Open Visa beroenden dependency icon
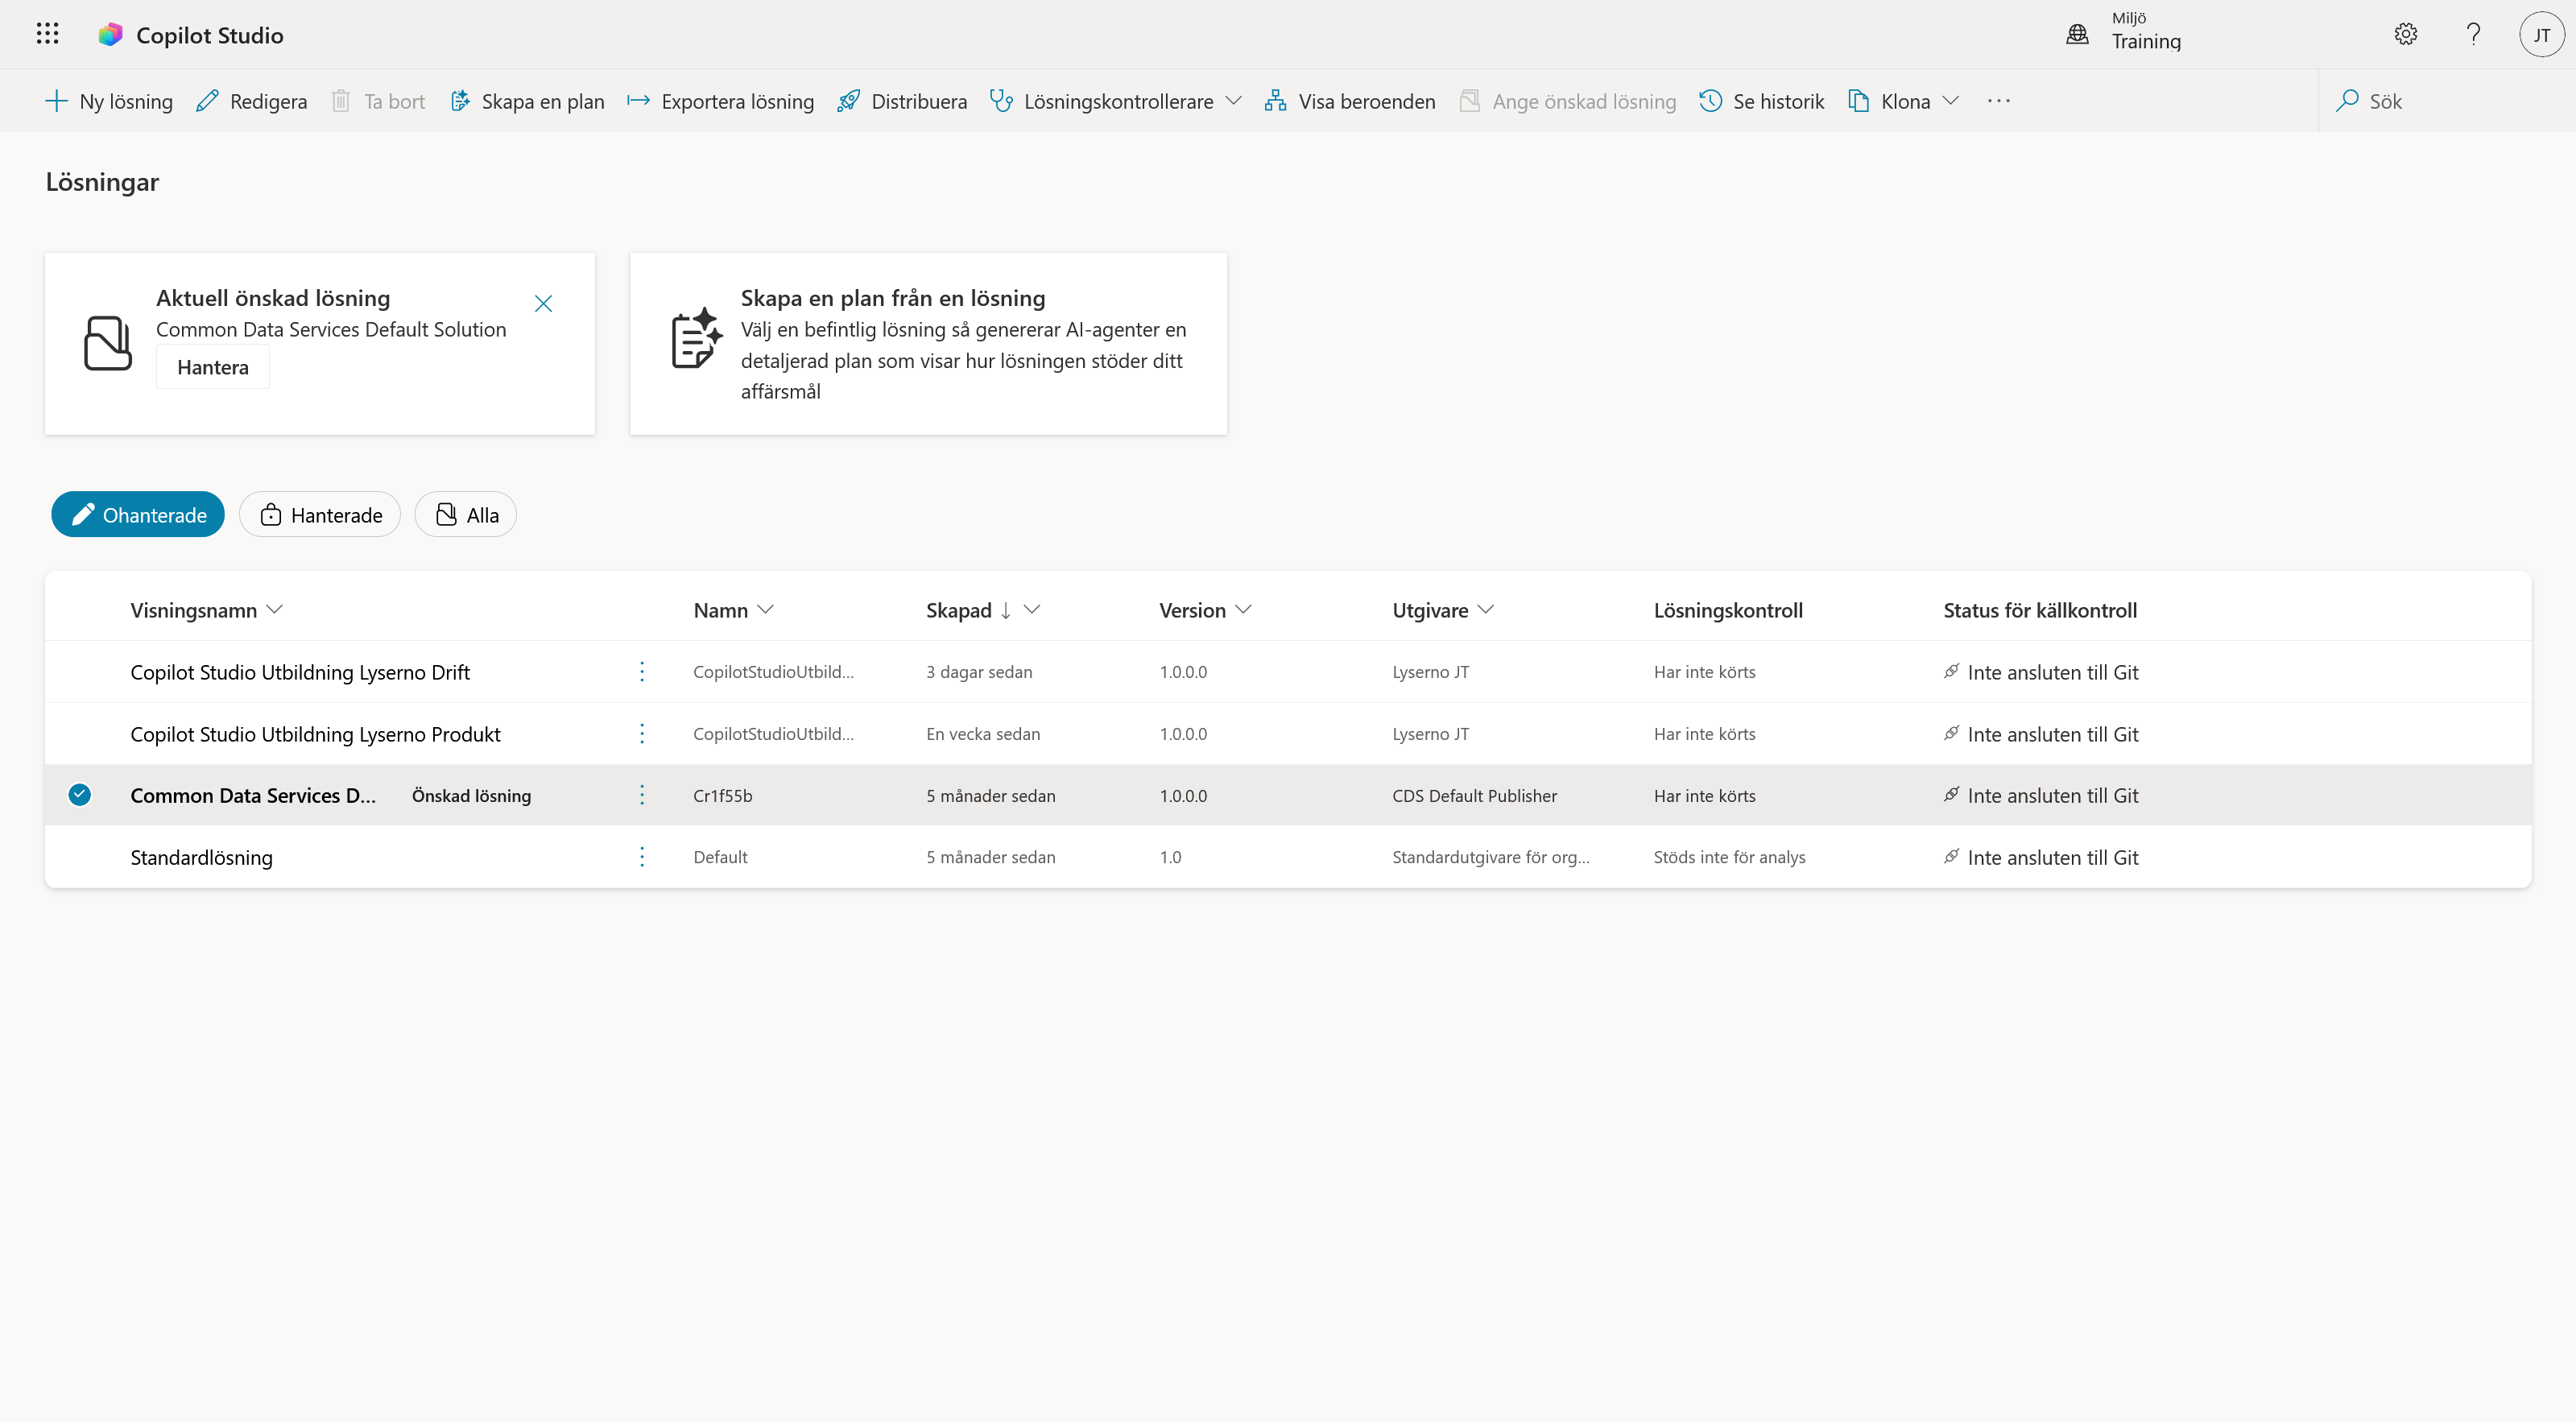Viewport: 2576px width, 1422px height. [1275, 101]
